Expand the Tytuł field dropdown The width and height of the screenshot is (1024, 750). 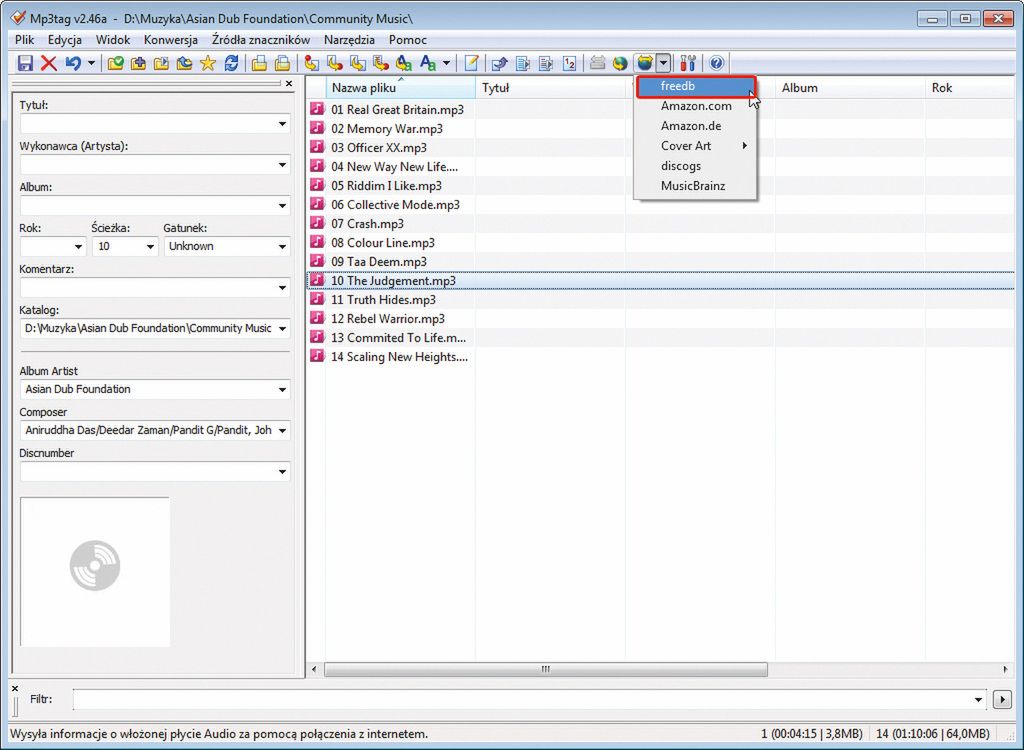coord(282,124)
